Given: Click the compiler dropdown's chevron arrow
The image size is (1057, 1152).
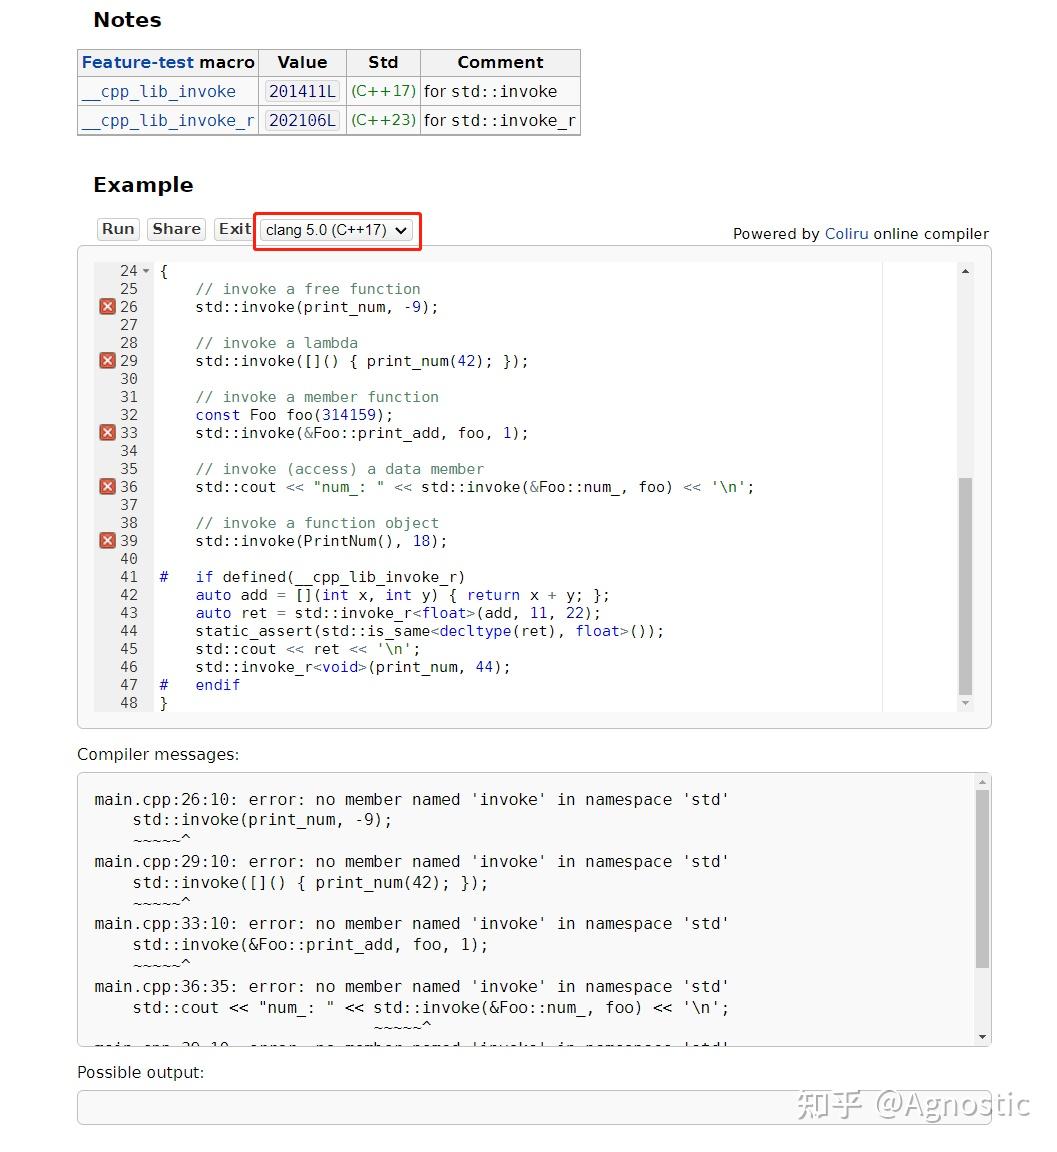Looking at the screenshot, I should (x=400, y=230).
